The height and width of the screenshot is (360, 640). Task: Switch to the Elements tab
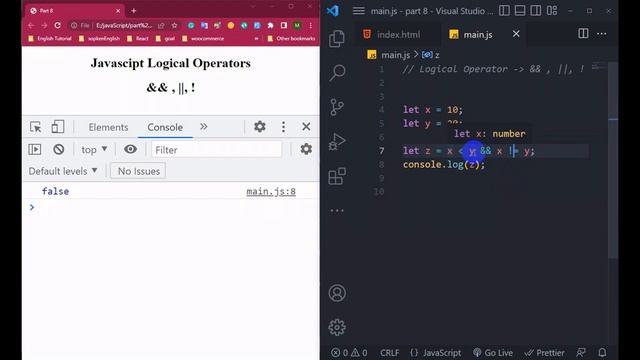[108, 127]
